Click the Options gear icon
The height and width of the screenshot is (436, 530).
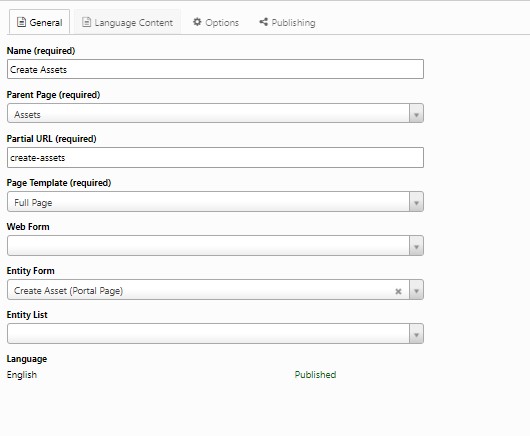coord(197,22)
